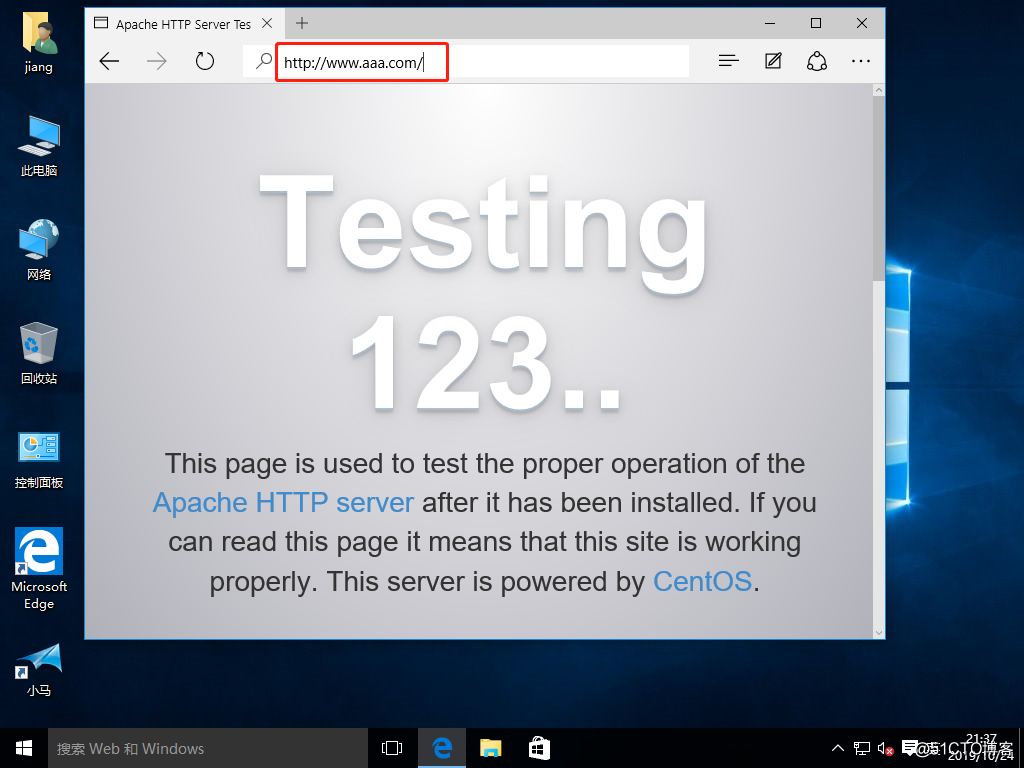
Task: Open a new tab with the plus button
Action: (x=302, y=24)
